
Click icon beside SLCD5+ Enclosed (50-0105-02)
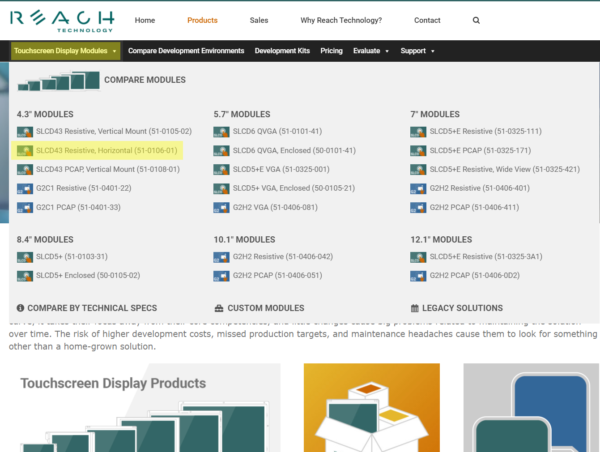[25, 276]
